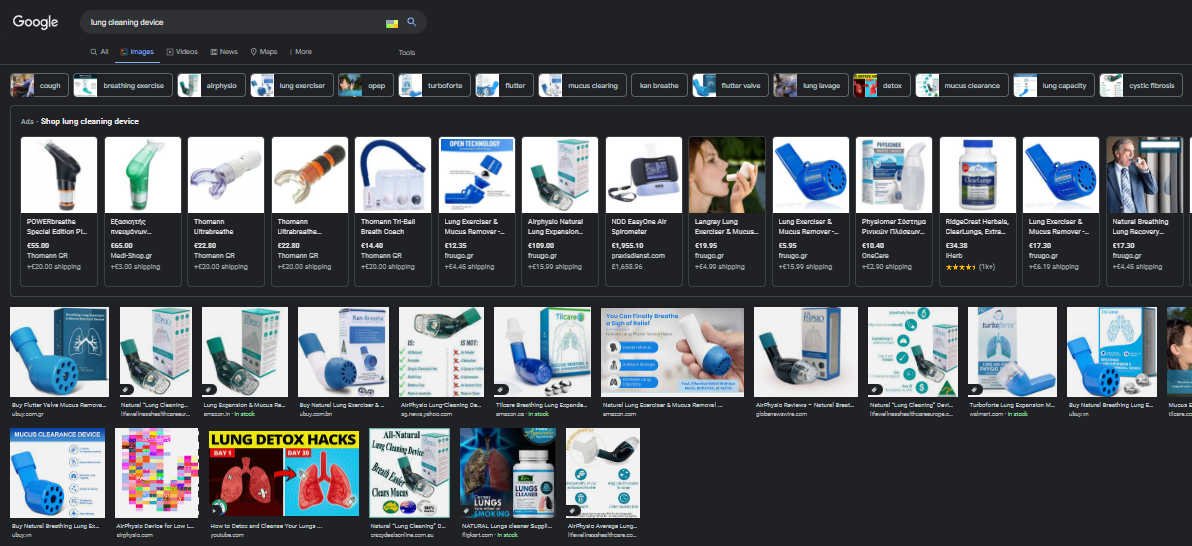Select the 'cystic fibrosis' chip
The image size is (1192, 546).
click(1140, 86)
